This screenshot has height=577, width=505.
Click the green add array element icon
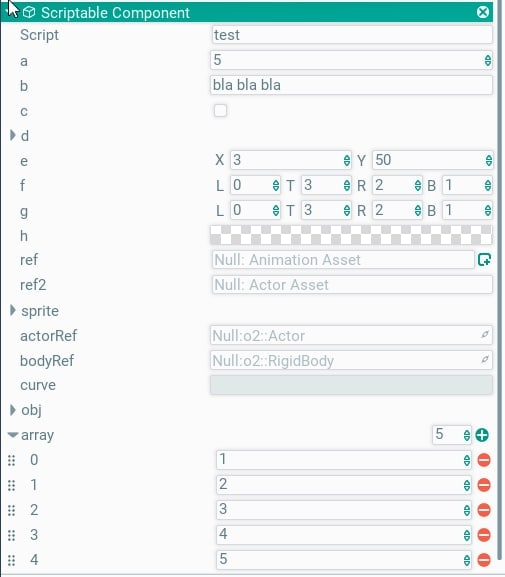pyautogui.click(x=482, y=435)
